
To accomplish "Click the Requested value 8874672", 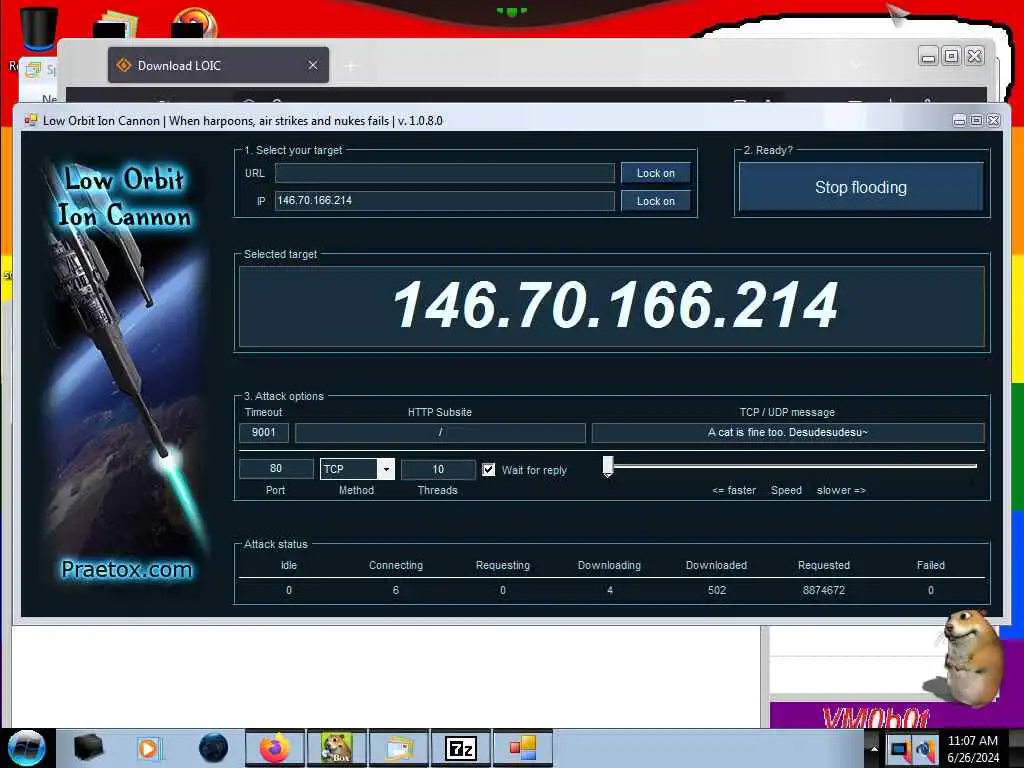I will pos(824,590).
